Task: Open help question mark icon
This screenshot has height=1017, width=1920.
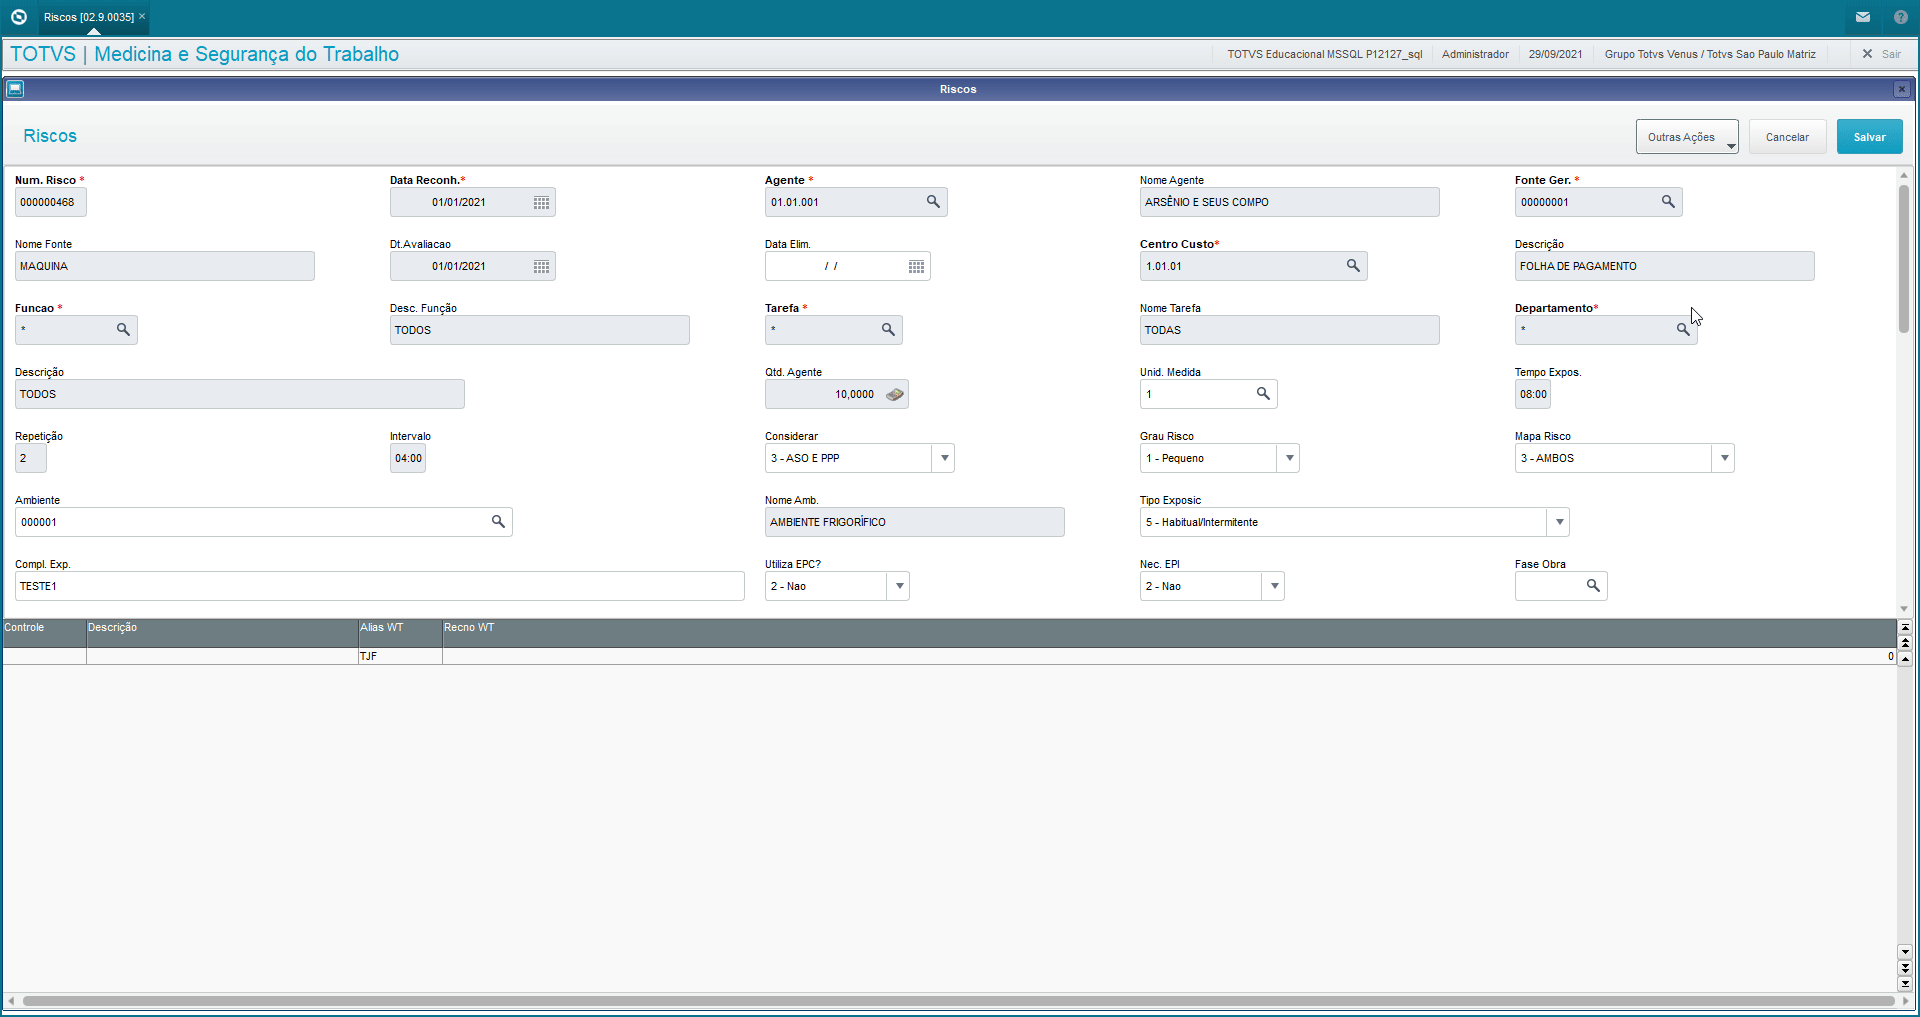Action: point(1901,17)
